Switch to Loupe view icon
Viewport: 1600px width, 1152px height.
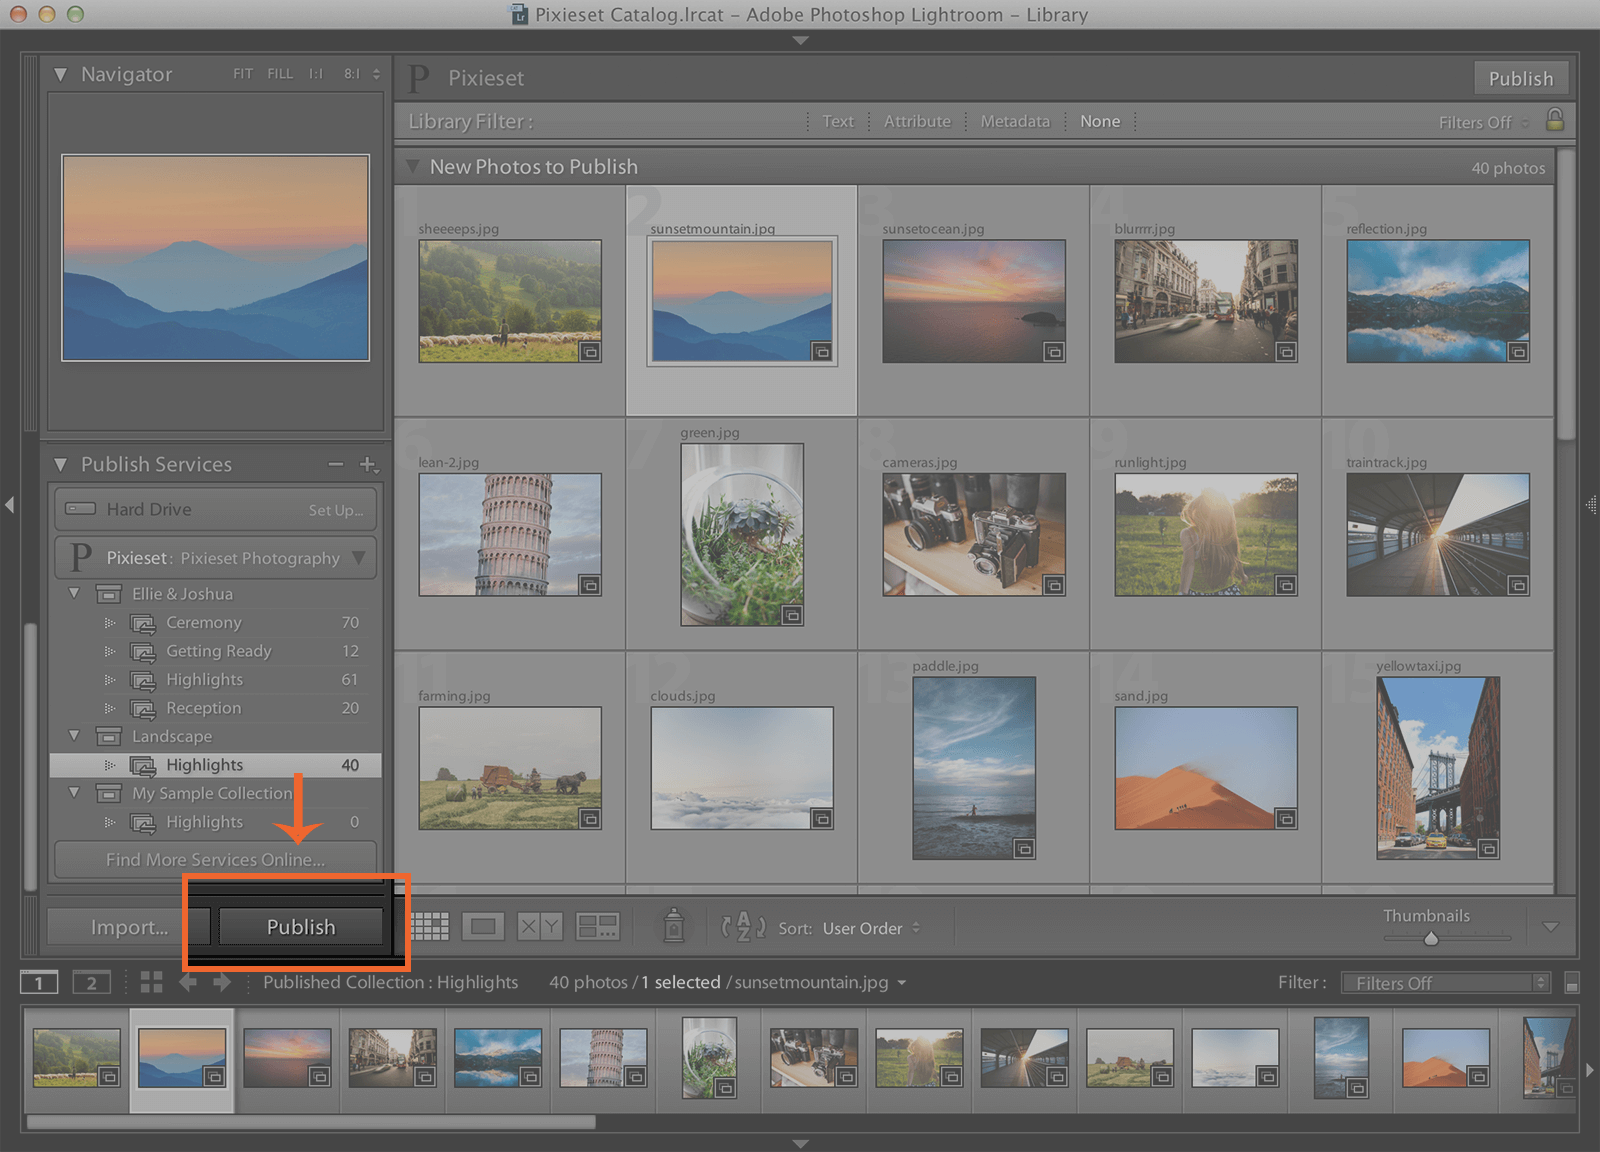(x=484, y=925)
